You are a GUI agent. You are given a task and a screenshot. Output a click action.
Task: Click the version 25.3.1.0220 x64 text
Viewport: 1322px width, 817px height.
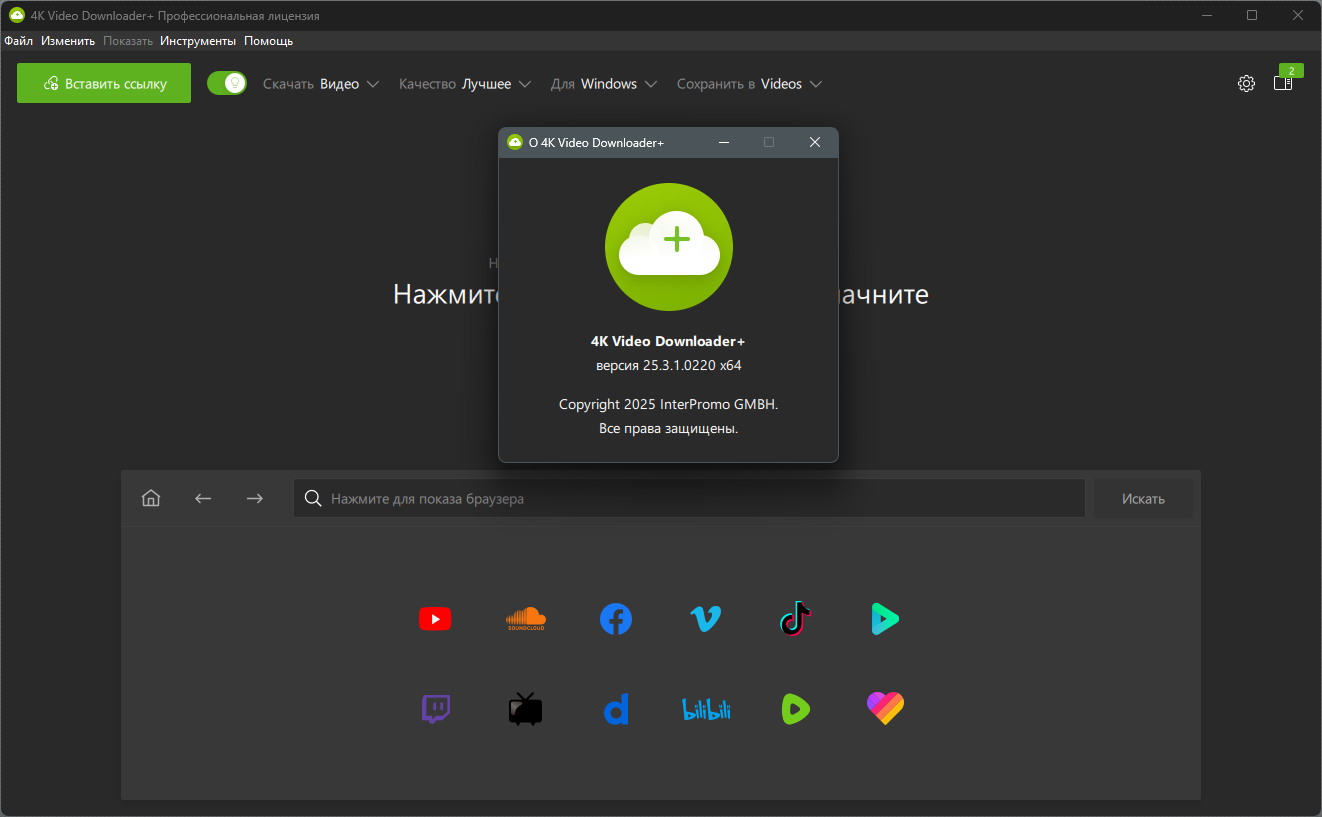point(669,366)
